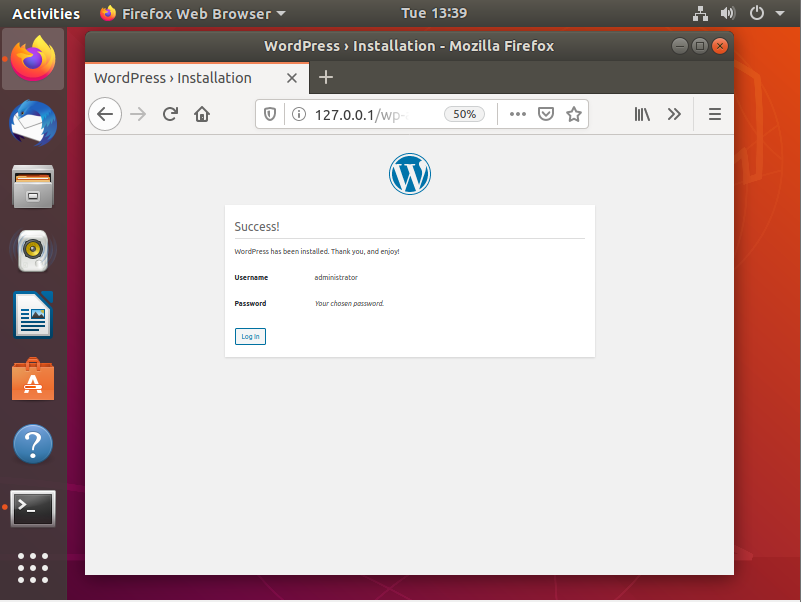Expand system menu dropdown arrow
Viewport: 801px width, 602px height.
click(780, 13)
